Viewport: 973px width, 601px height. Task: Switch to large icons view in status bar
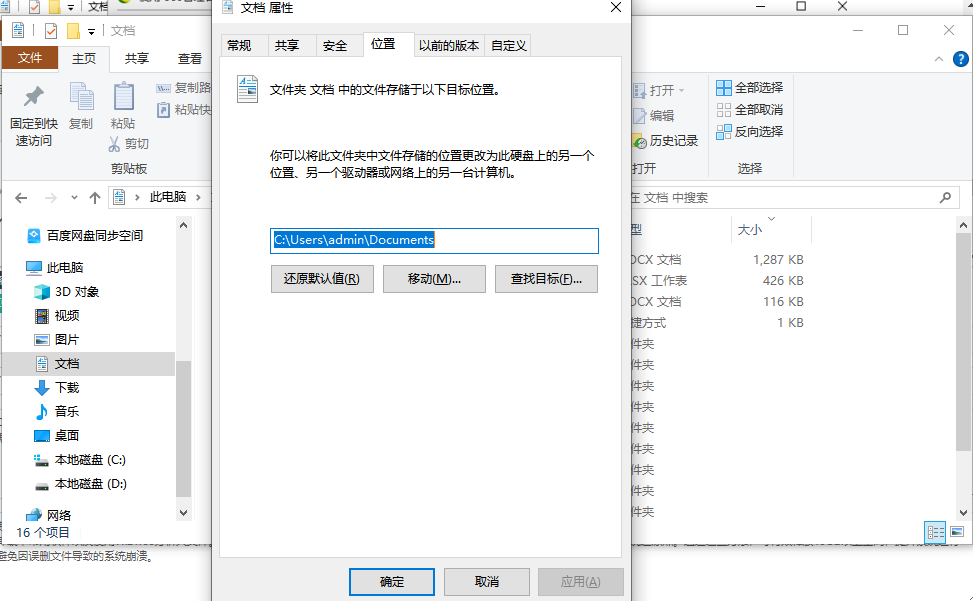957,532
